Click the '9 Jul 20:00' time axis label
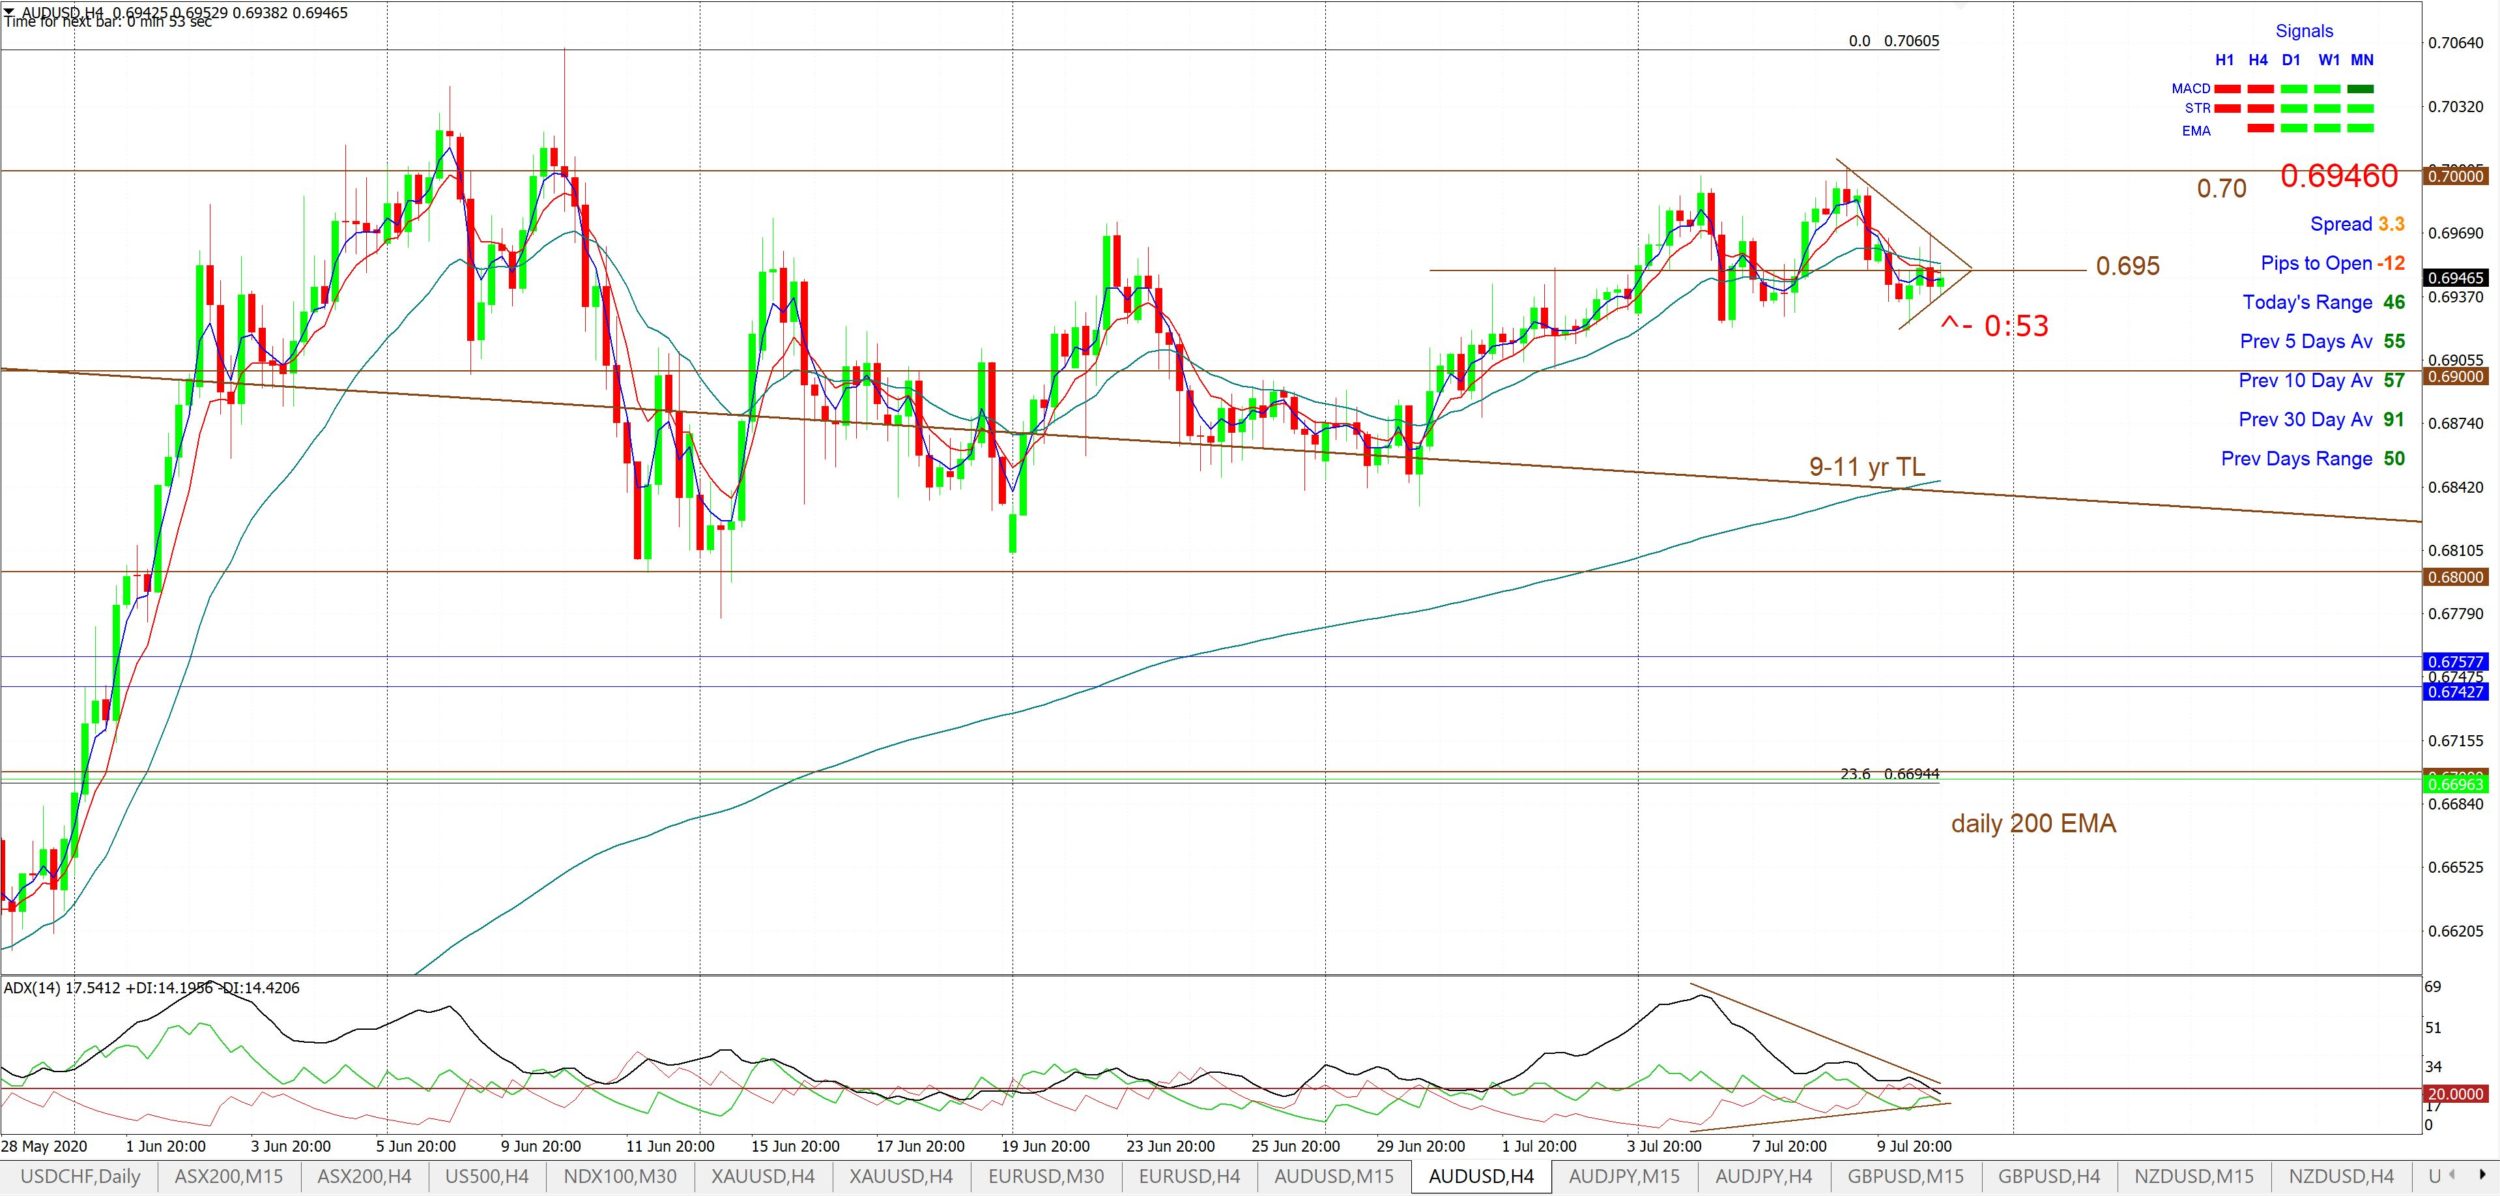 pos(1914,1146)
